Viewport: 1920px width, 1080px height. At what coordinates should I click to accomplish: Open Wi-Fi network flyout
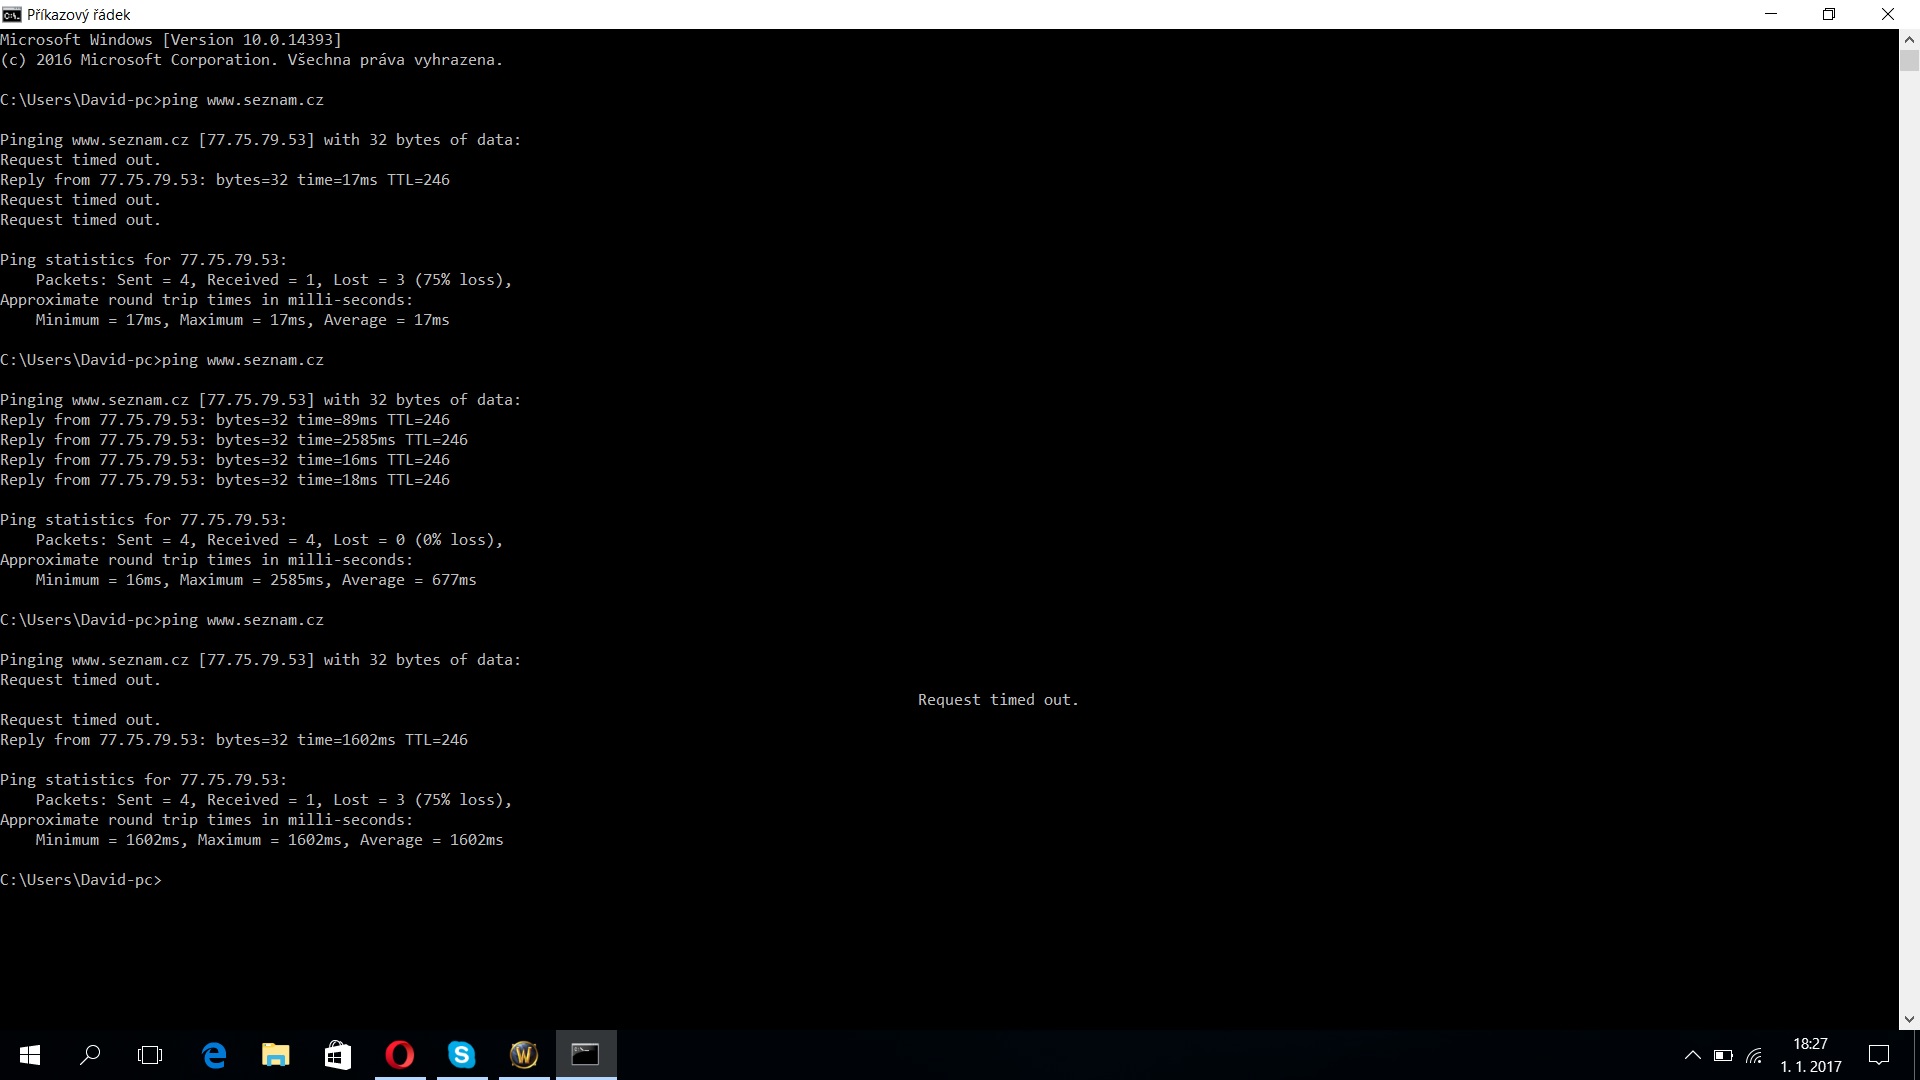coord(1754,1055)
